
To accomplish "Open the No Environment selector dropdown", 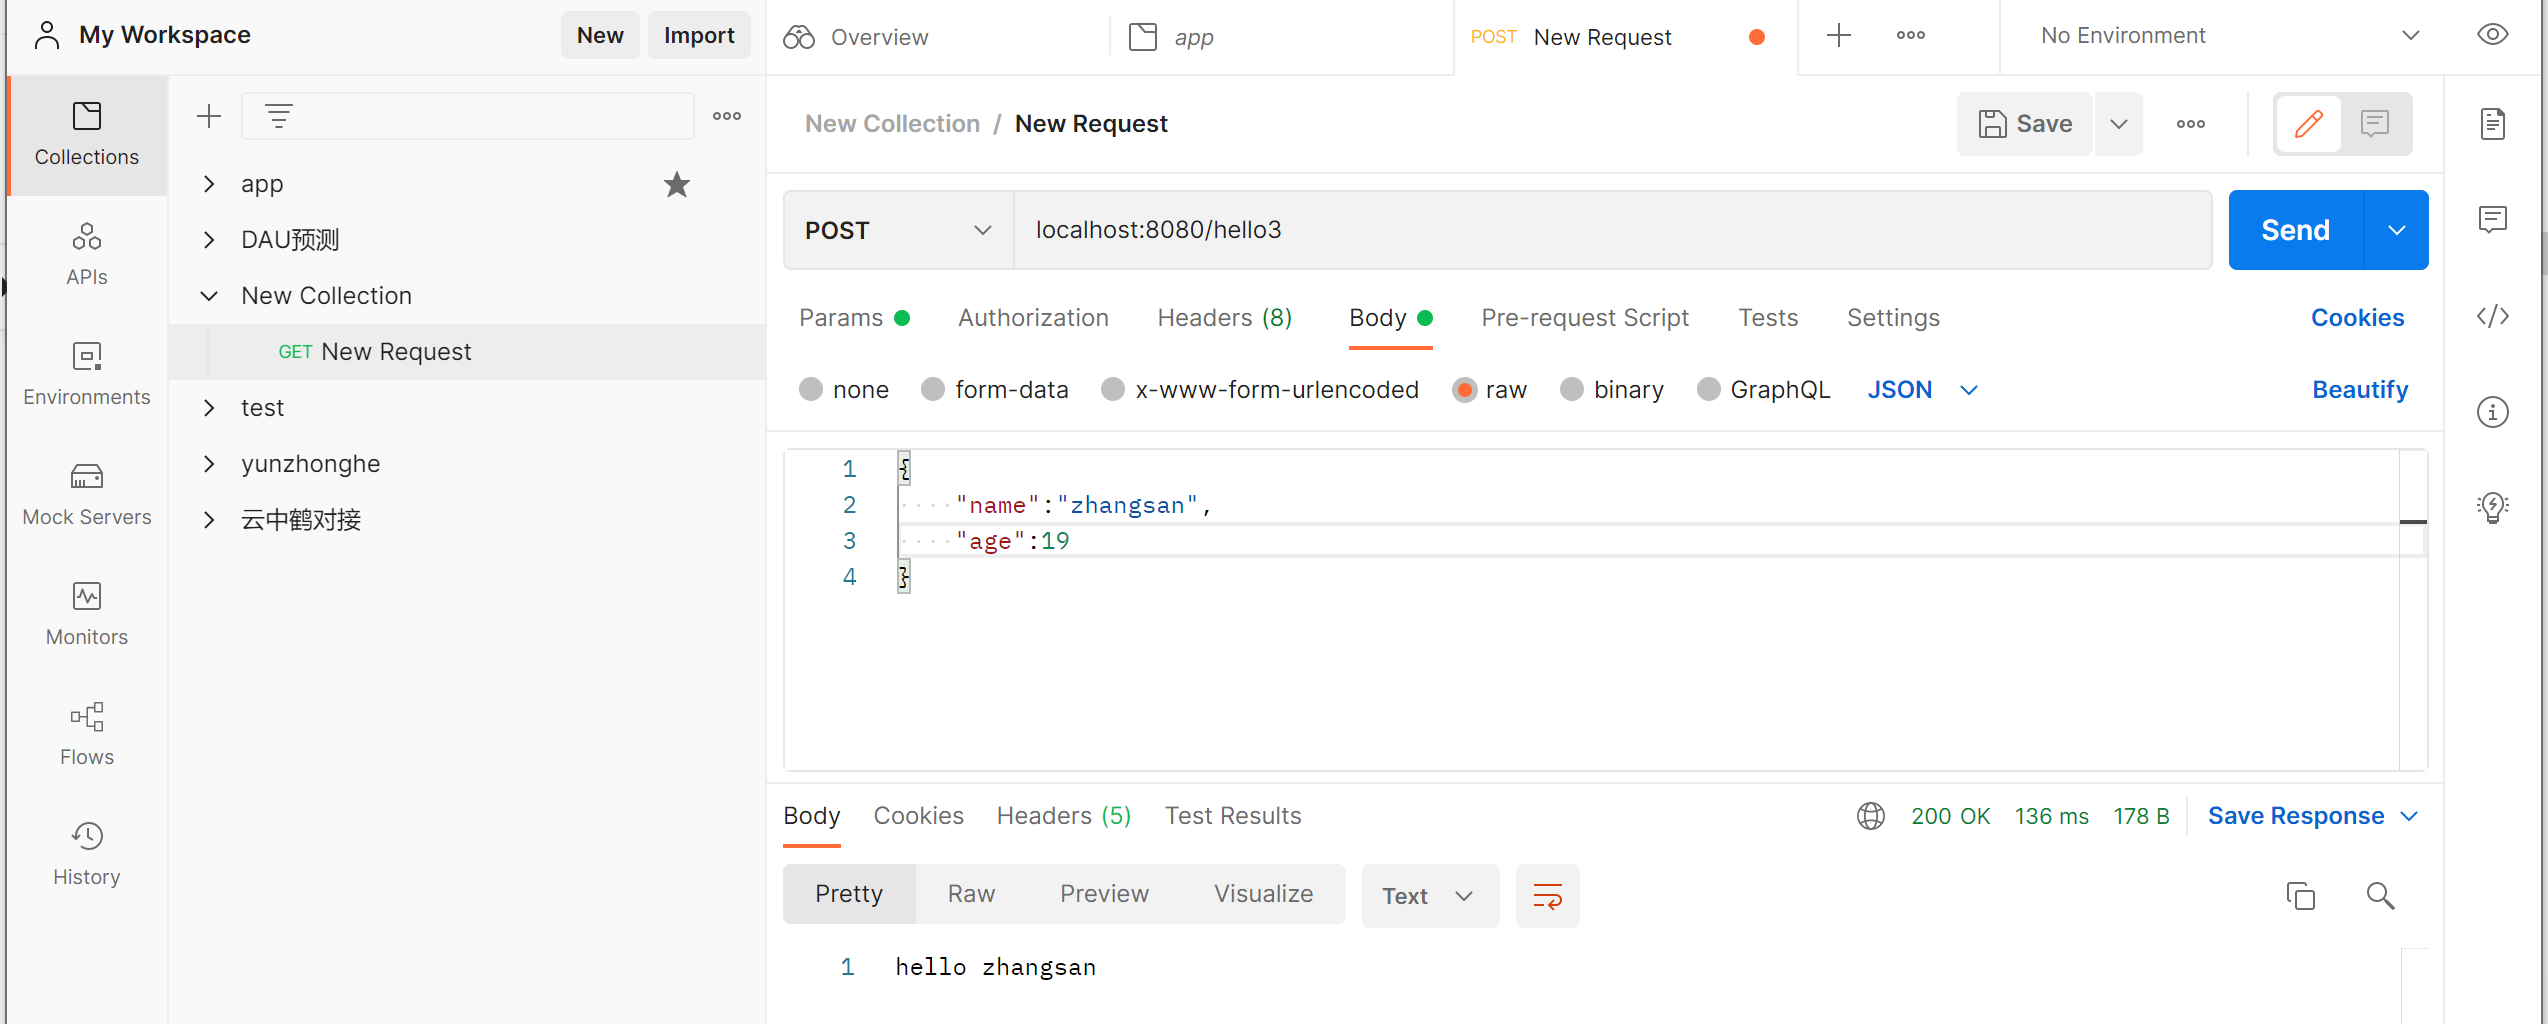I will 2228,36.
